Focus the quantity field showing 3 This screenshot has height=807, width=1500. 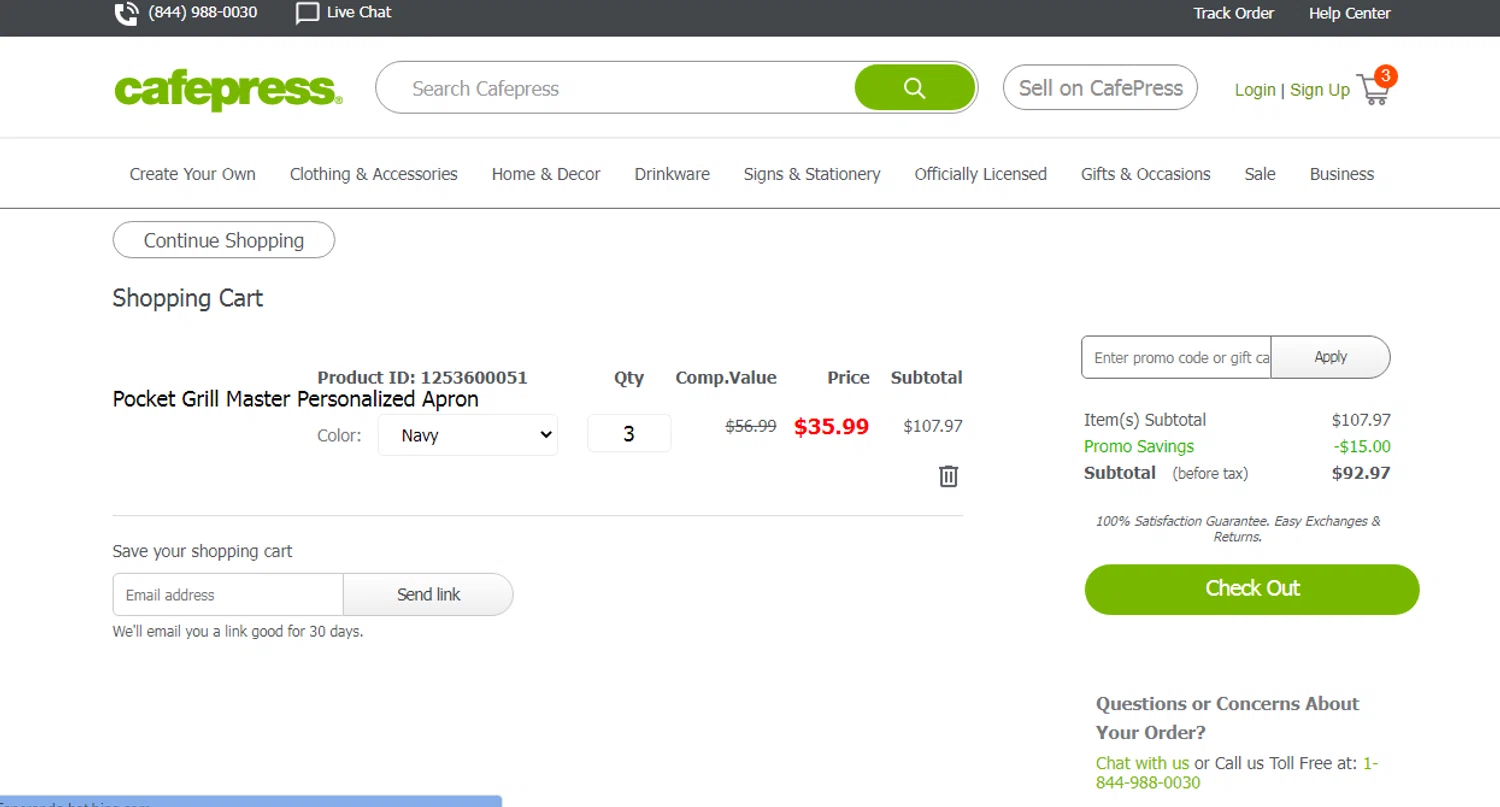point(629,433)
